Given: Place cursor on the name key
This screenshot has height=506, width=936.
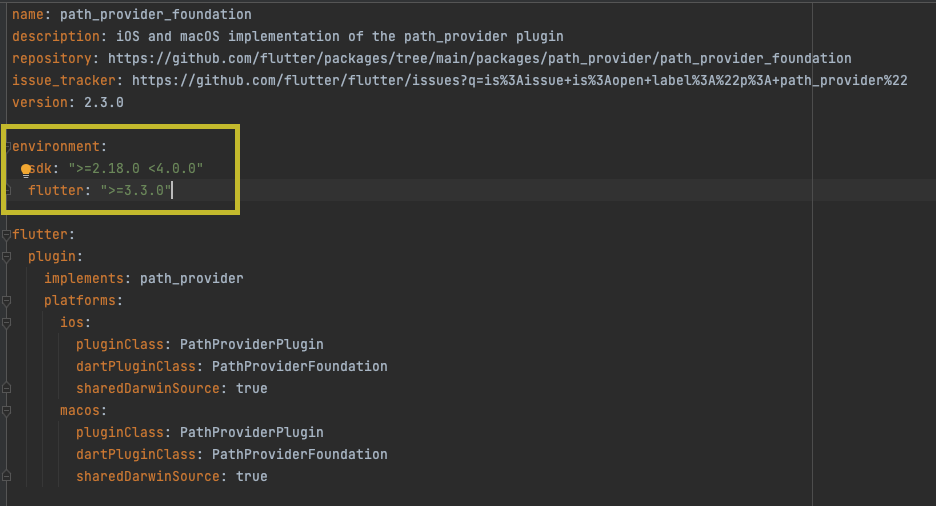Looking at the screenshot, I should coord(27,14).
